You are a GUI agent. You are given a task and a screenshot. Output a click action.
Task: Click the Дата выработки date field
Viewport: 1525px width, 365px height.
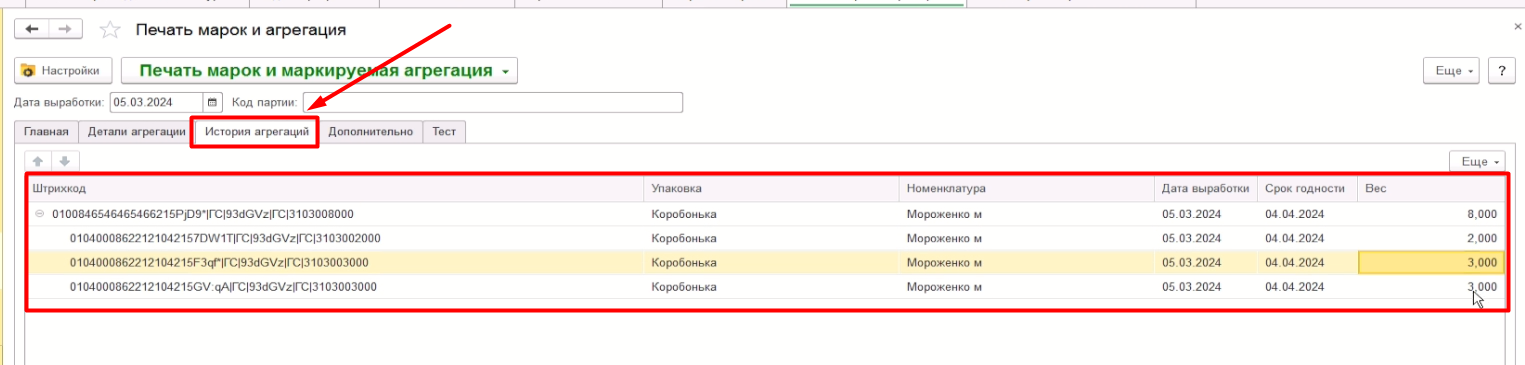(156, 102)
